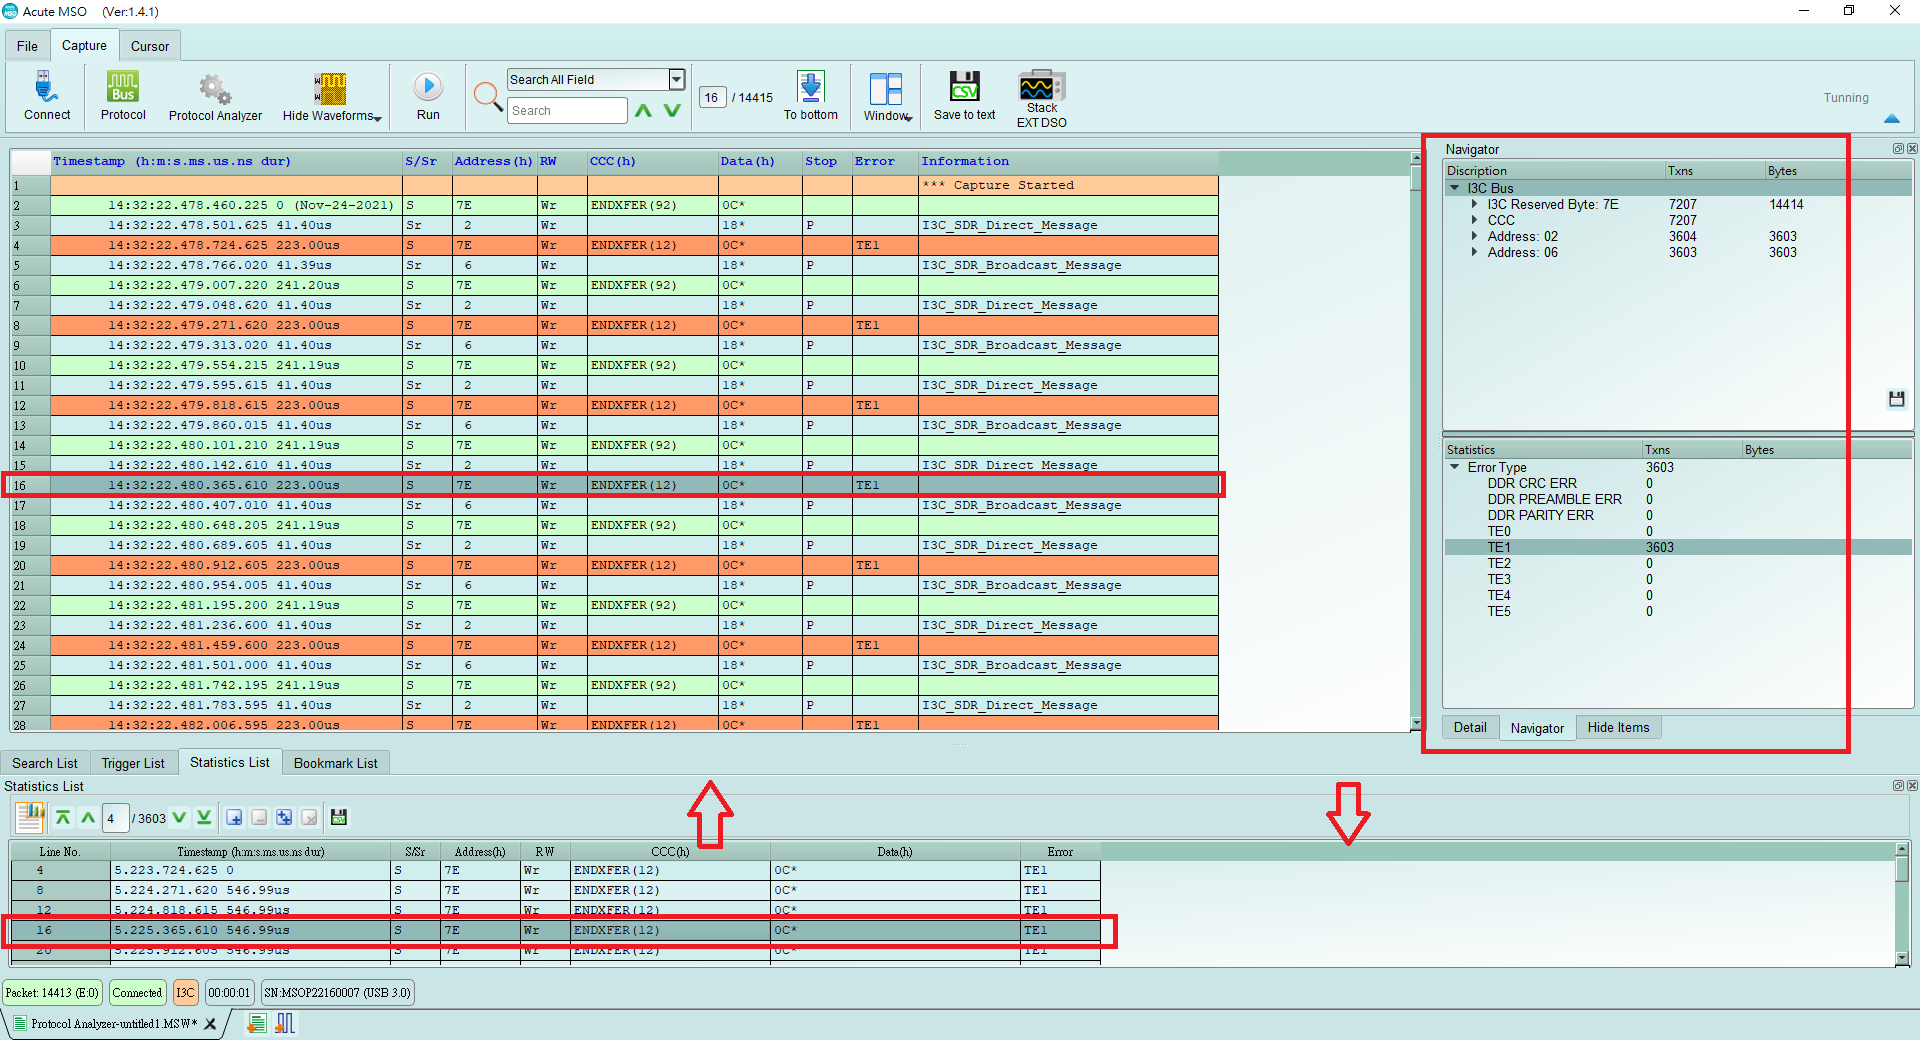Click the Connect device icon
The image size is (1920, 1040).
tap(47, 96)
